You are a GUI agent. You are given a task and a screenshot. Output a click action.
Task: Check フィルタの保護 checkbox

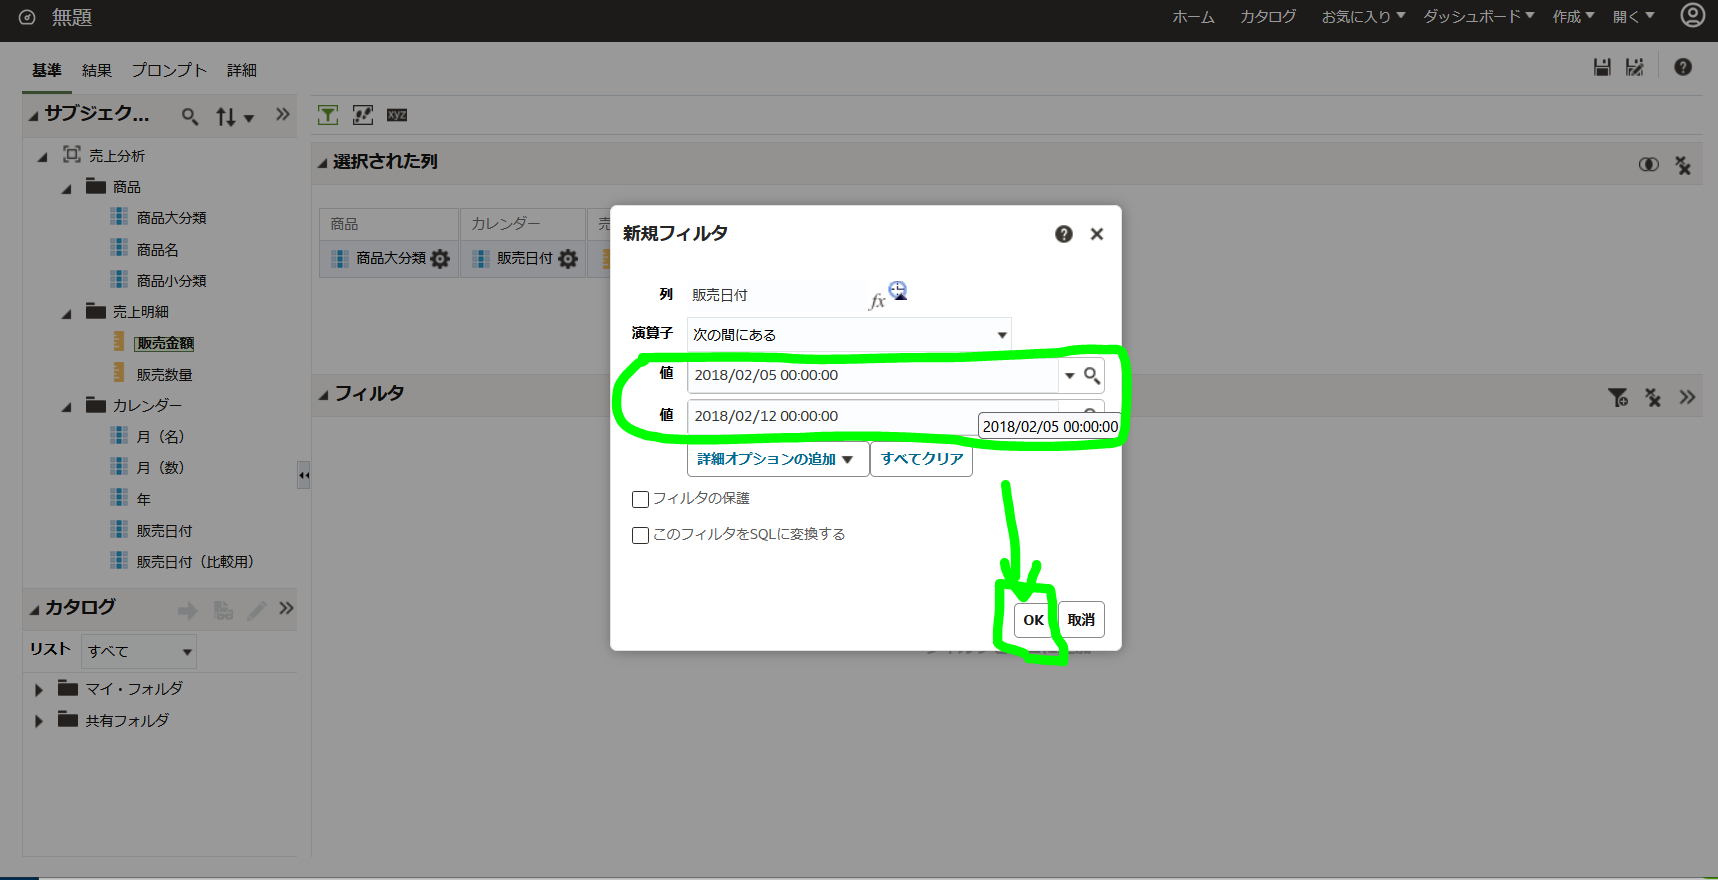(x=641, y=499)
